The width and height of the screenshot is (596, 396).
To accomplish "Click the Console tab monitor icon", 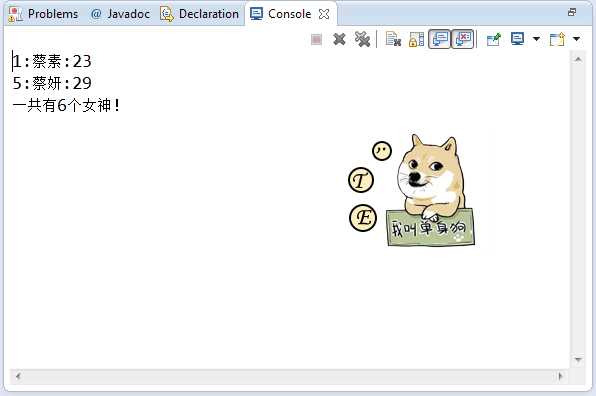I will click(x=256, y=14).
